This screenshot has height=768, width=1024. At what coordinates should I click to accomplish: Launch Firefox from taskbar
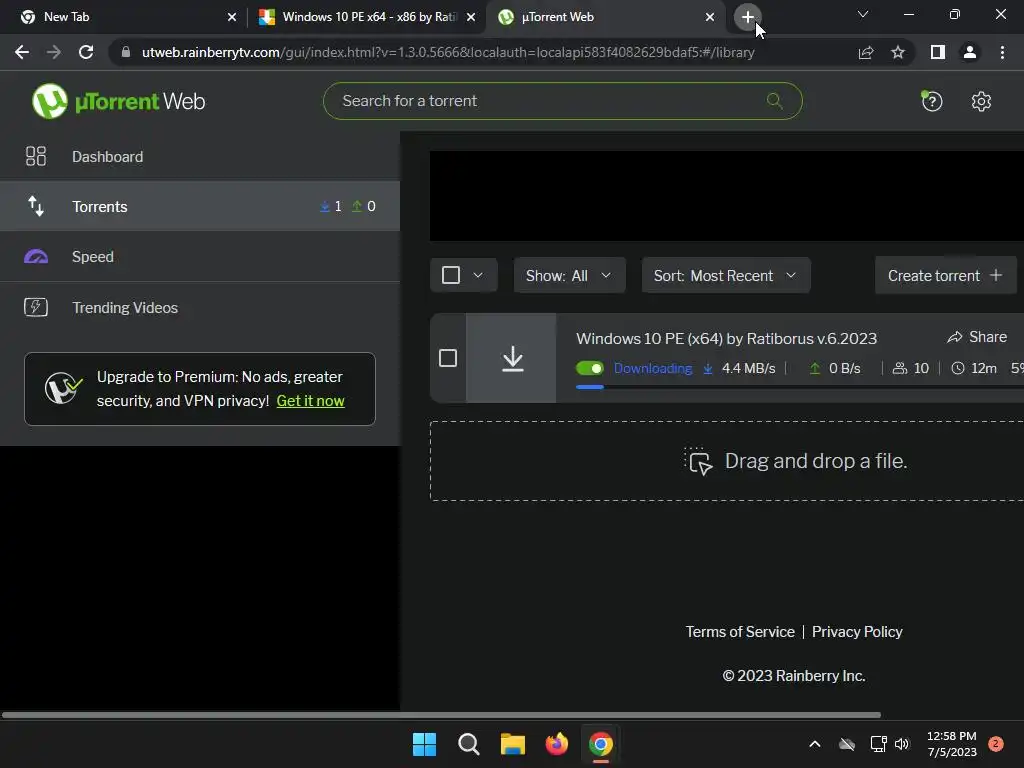pos(556,744)
